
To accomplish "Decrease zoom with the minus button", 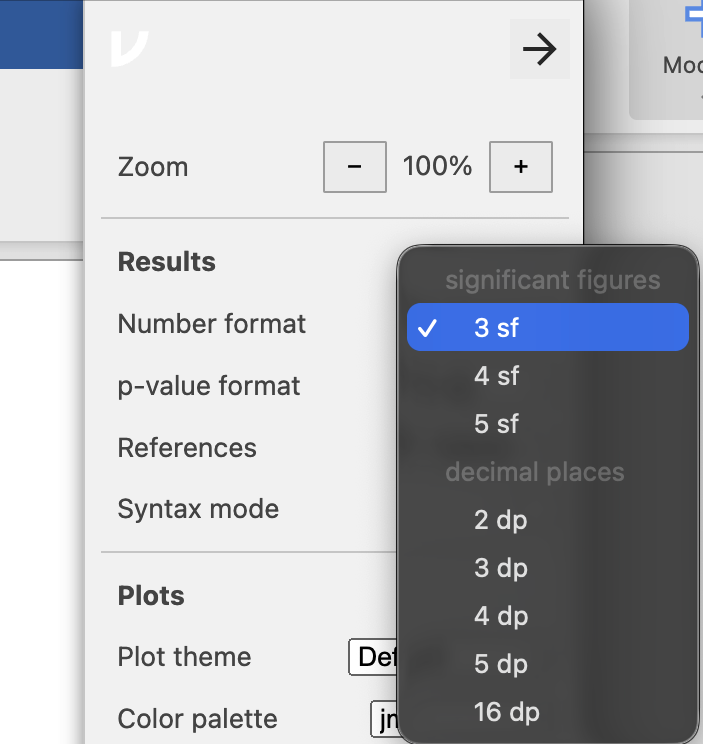I will pos(354,167).
